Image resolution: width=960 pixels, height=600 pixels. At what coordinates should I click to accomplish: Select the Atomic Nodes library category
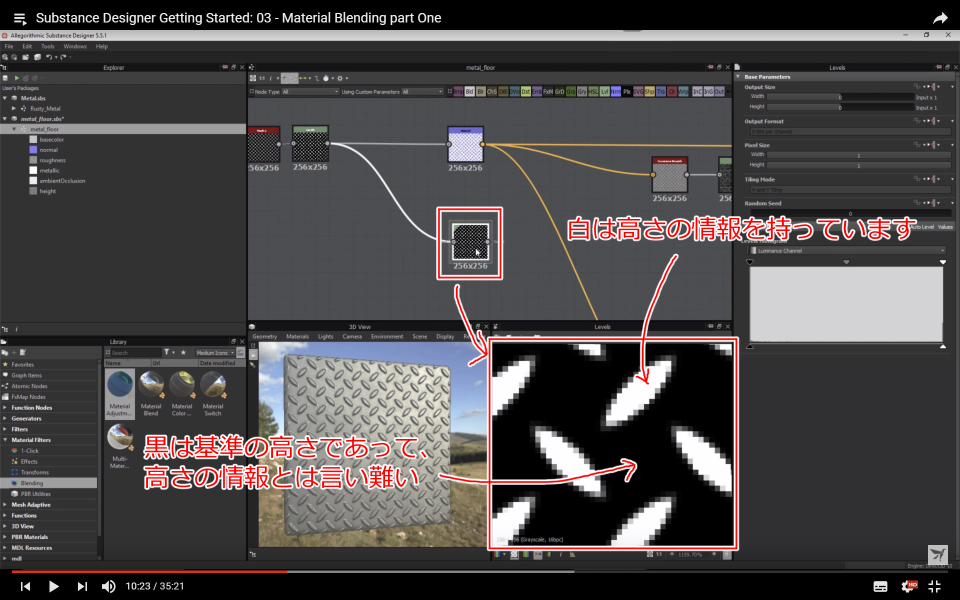click(x=29, y=386)
